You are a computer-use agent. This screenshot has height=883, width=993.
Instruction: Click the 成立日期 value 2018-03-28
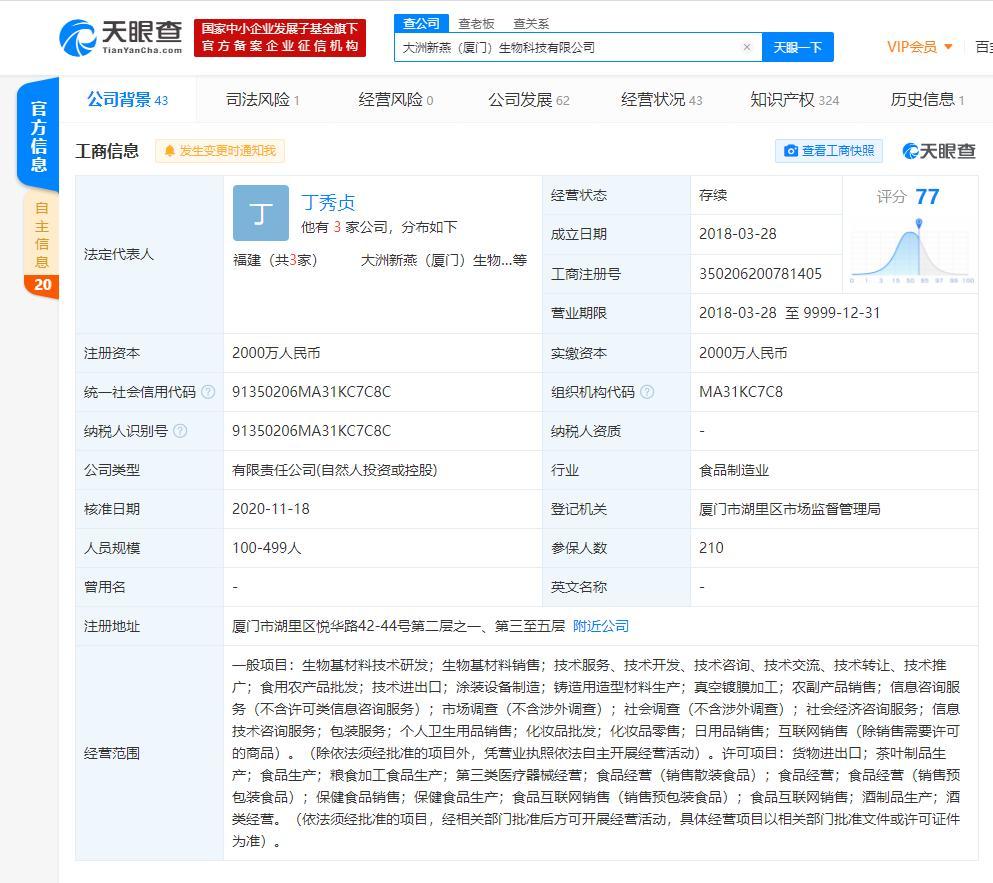click(738, 234)
